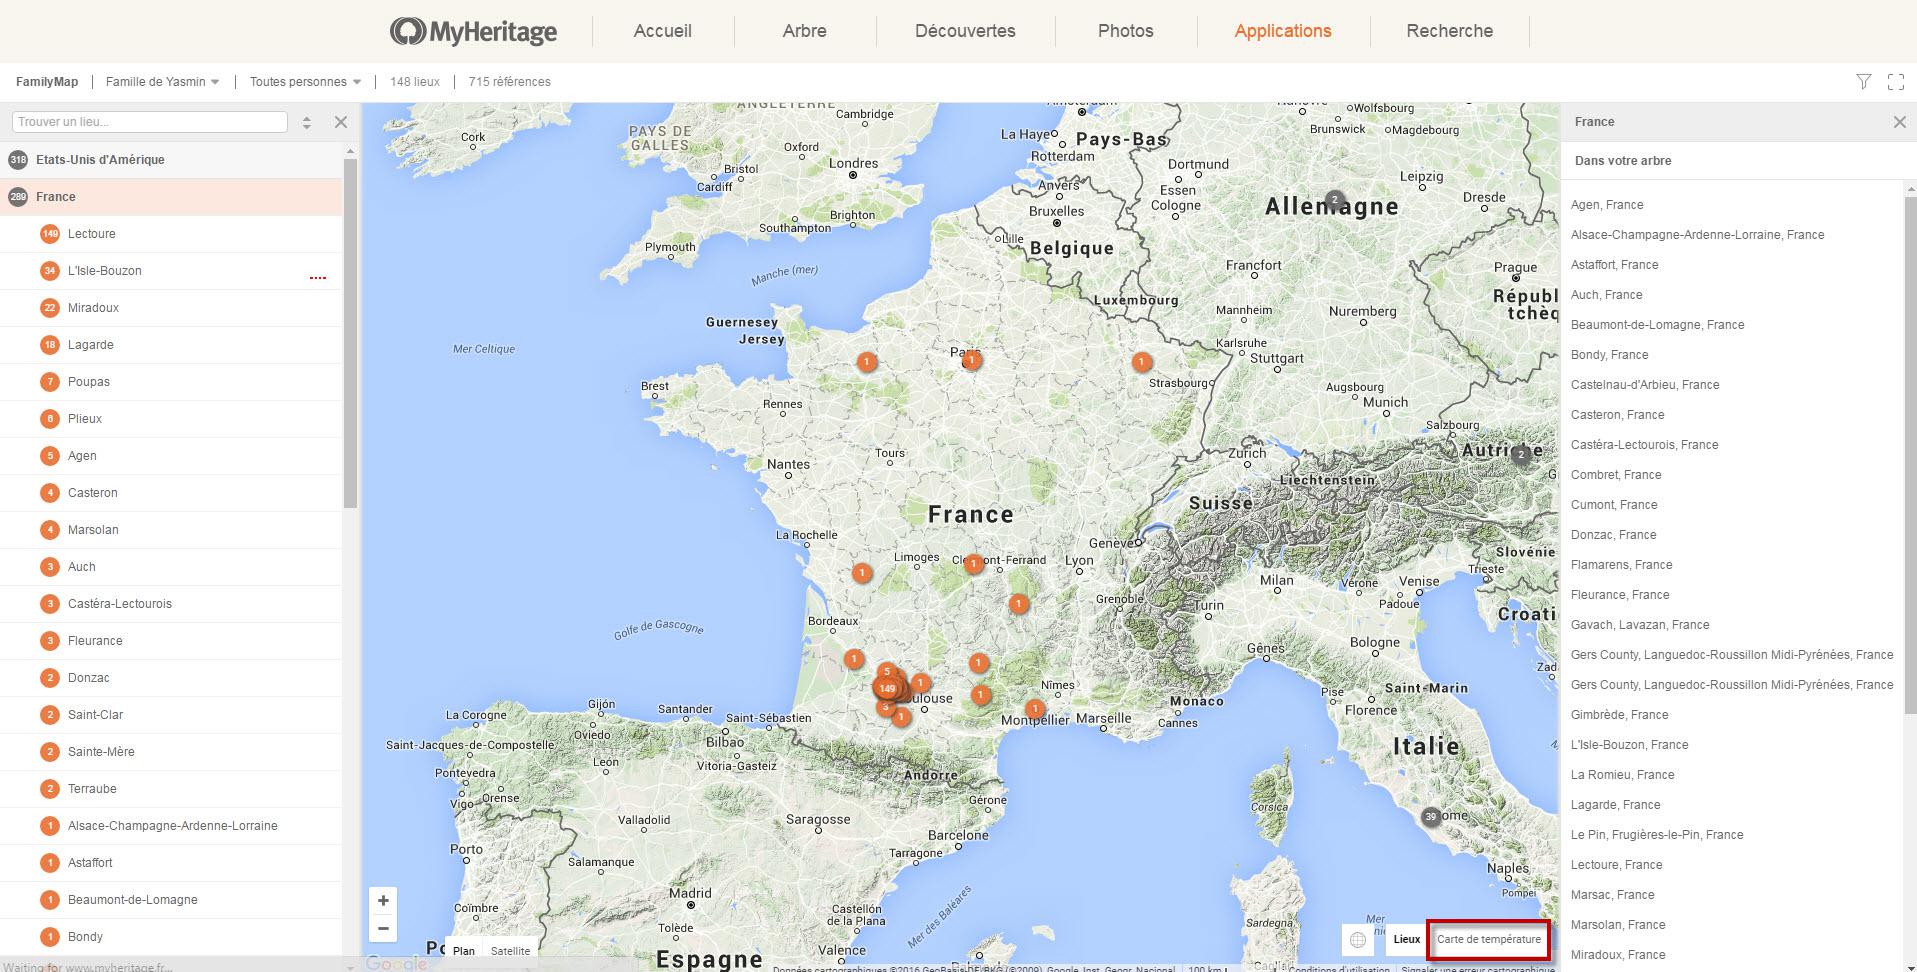Zoom out on the map

point(383,928)
